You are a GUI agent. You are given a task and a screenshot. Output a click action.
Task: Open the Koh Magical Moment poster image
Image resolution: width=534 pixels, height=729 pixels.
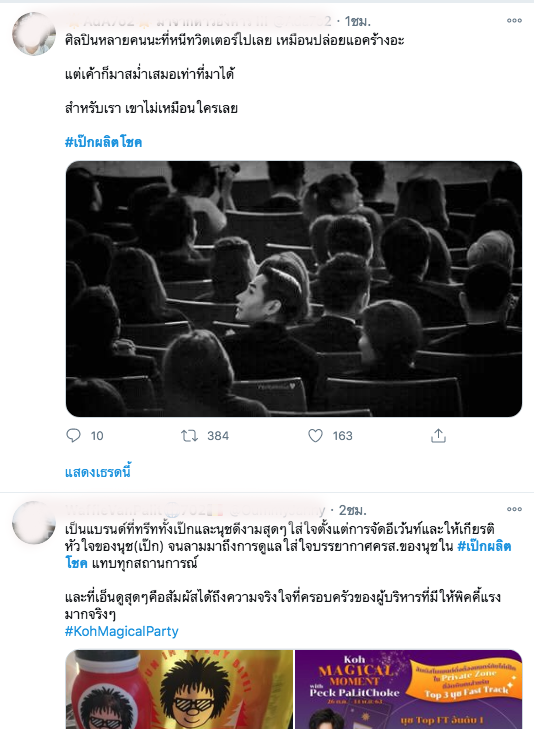tap(409, 689)
